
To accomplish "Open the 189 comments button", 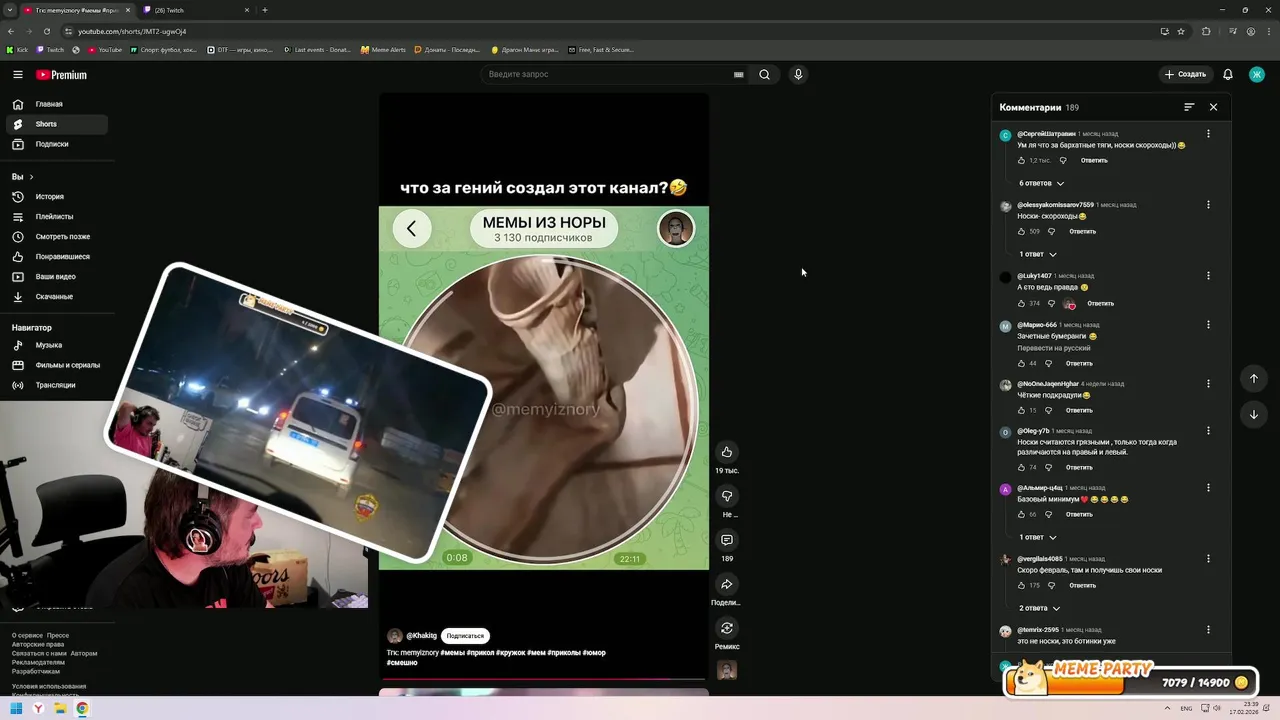I will pyautogui.click(x=727, y=540).
